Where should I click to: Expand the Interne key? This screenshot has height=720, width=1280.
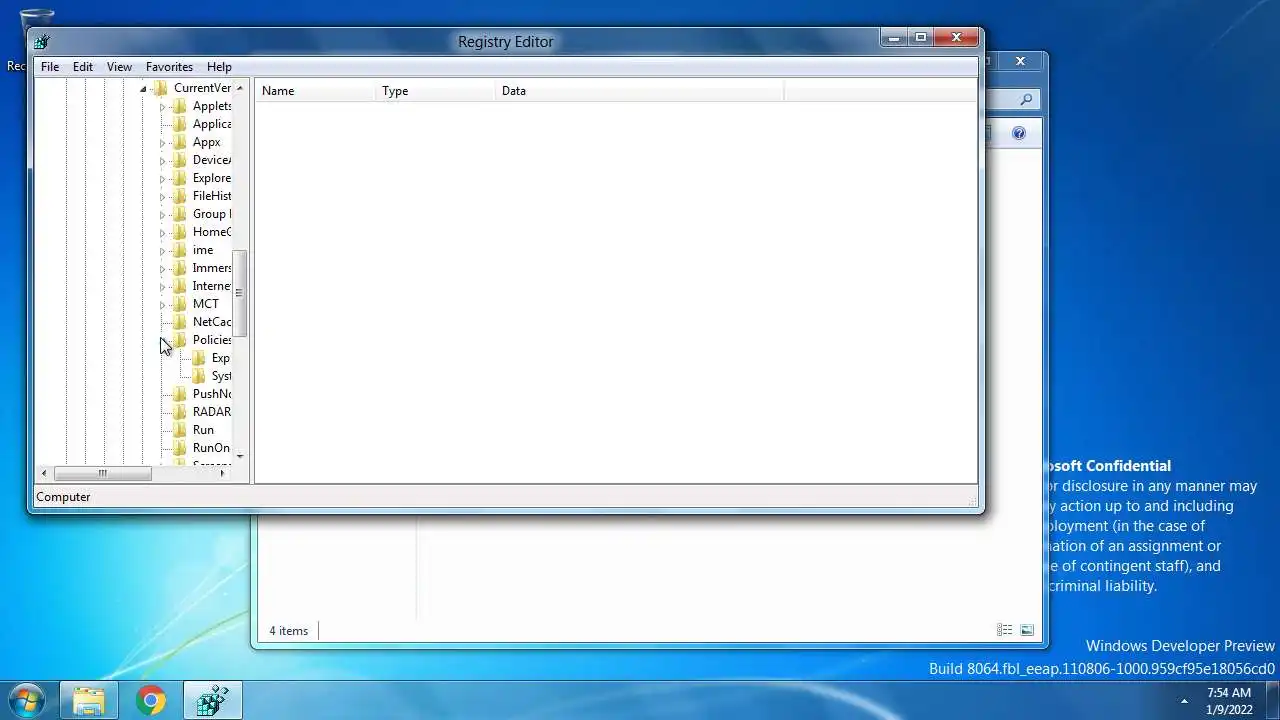(162, 286)
